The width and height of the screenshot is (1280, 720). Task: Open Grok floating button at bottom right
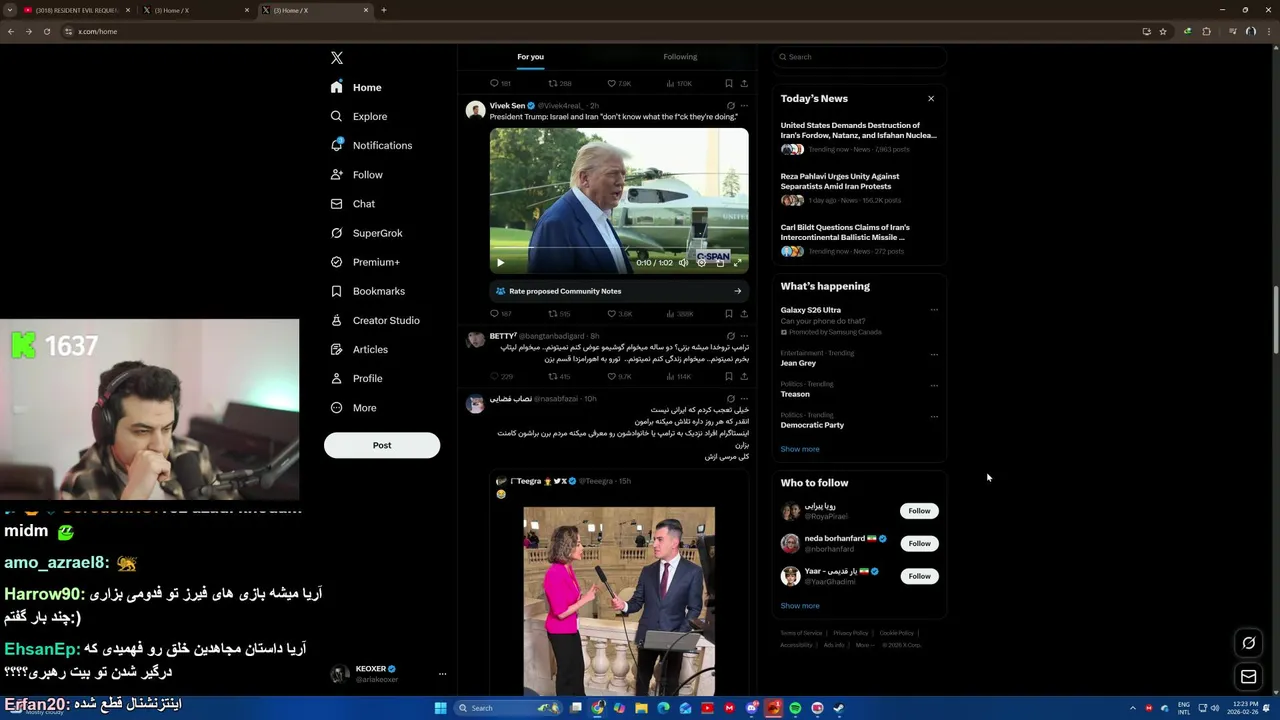pyautogui.click(x=1249, y=643)
